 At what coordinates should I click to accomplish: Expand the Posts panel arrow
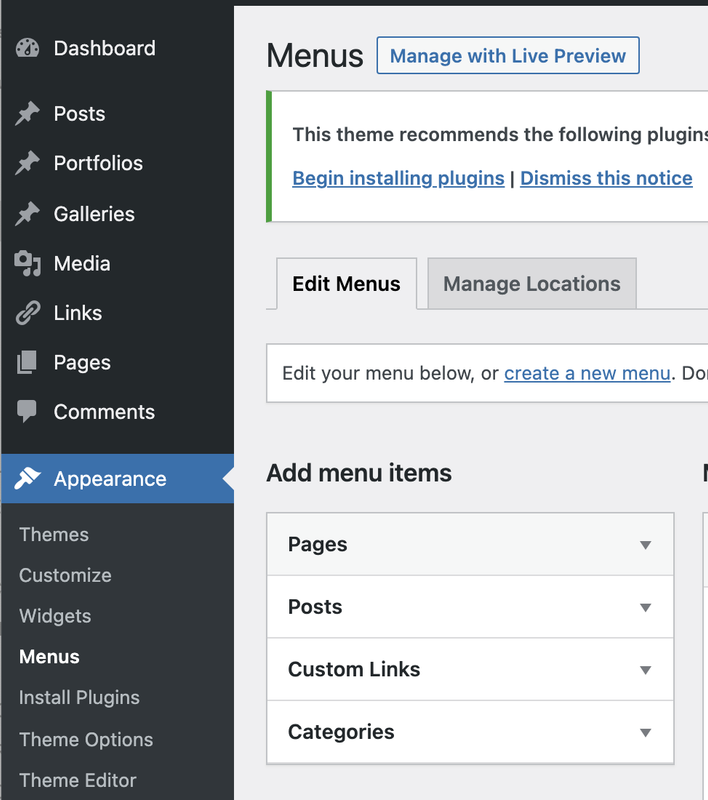click(646, 607)
